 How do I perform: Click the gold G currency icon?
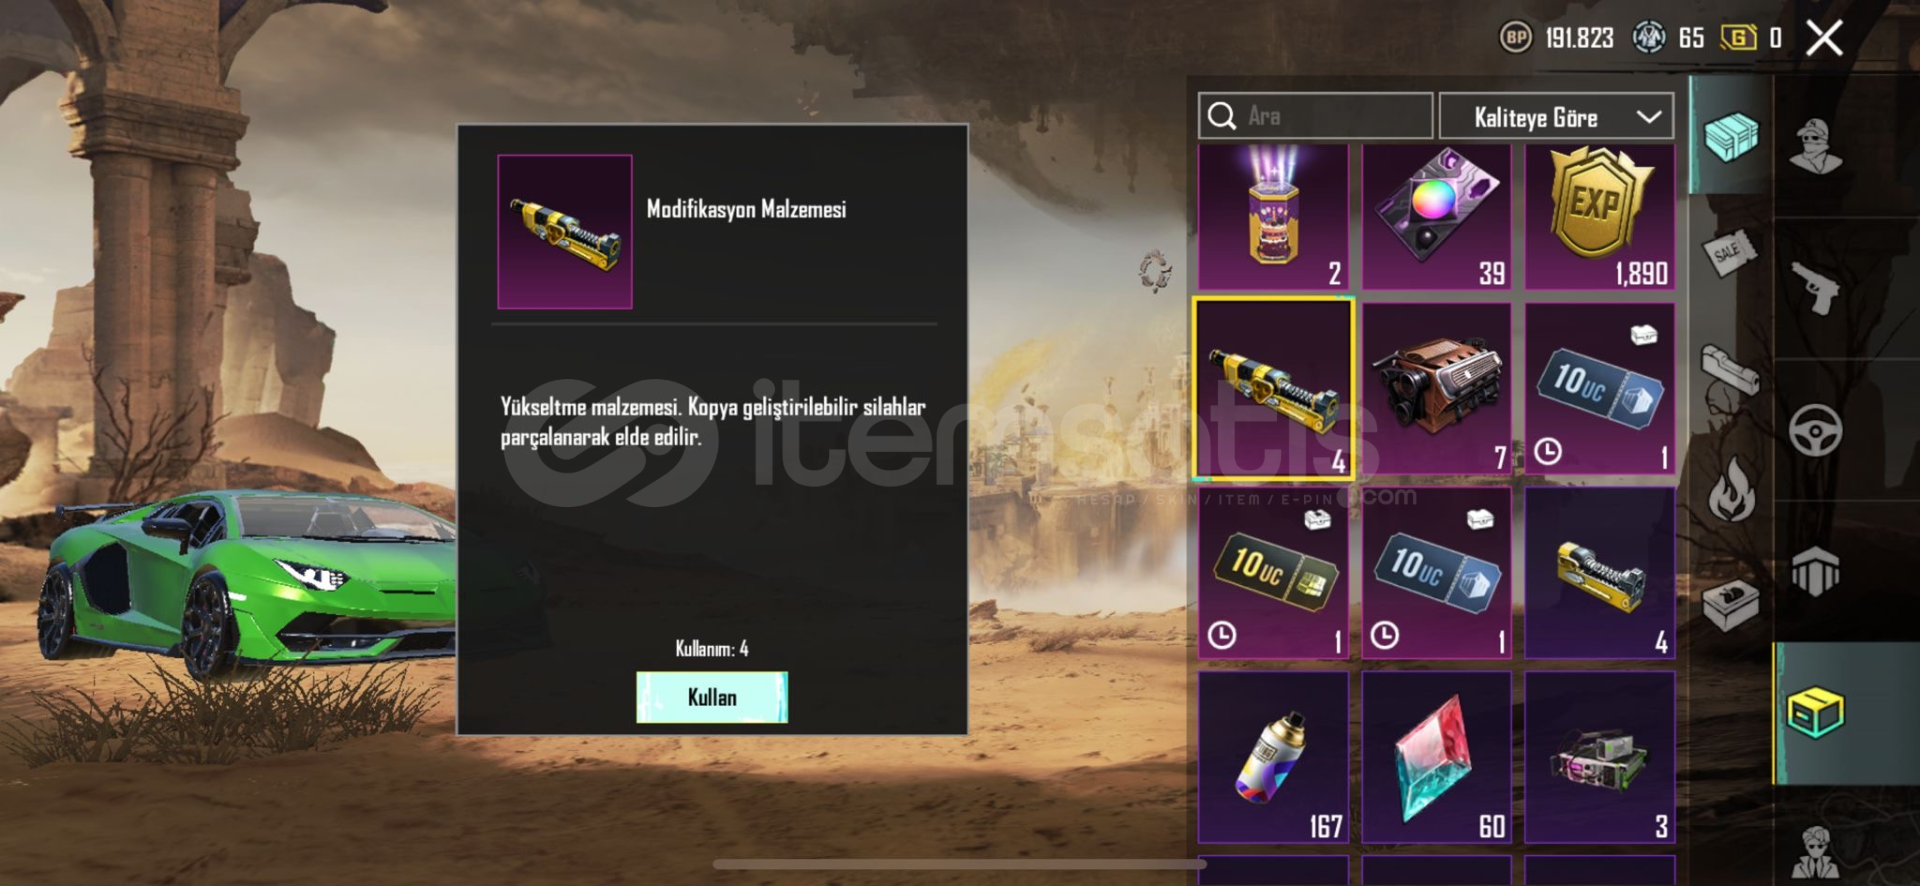point(1738,38)
